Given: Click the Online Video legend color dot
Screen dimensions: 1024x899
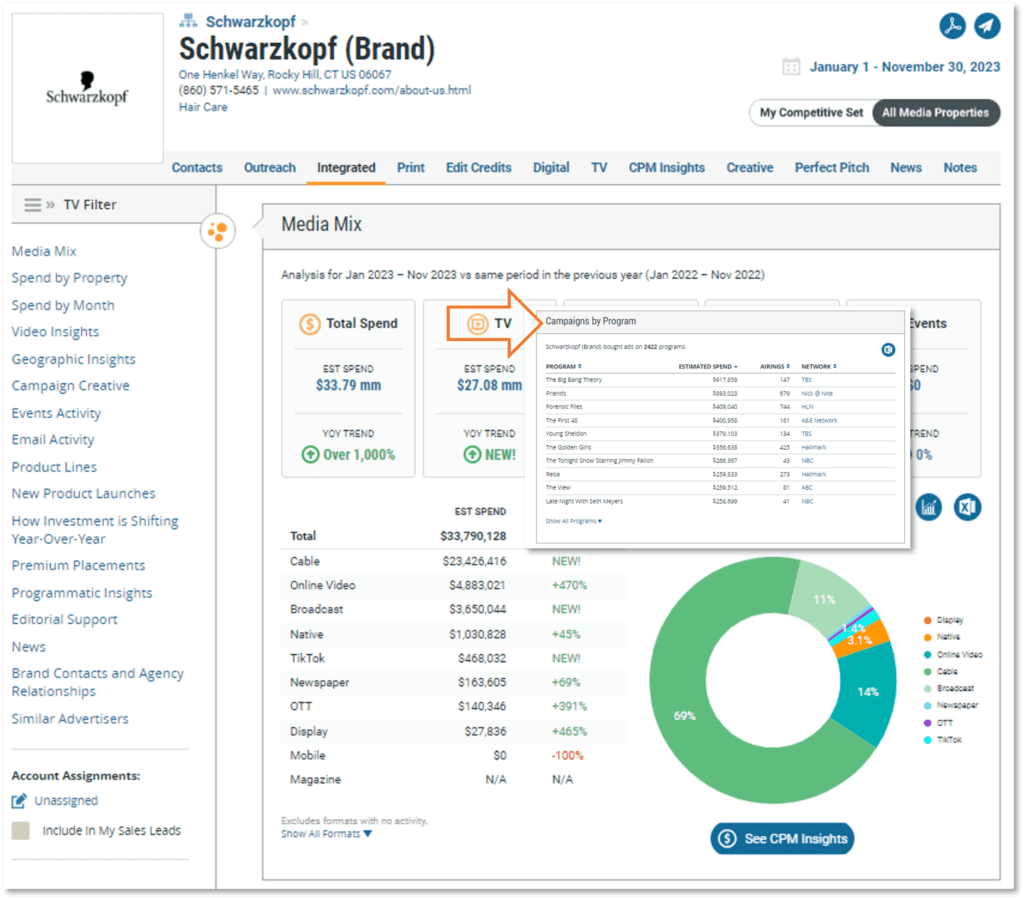Looking at the screenshot, I should pyautogui.click(x=927, y=655).
